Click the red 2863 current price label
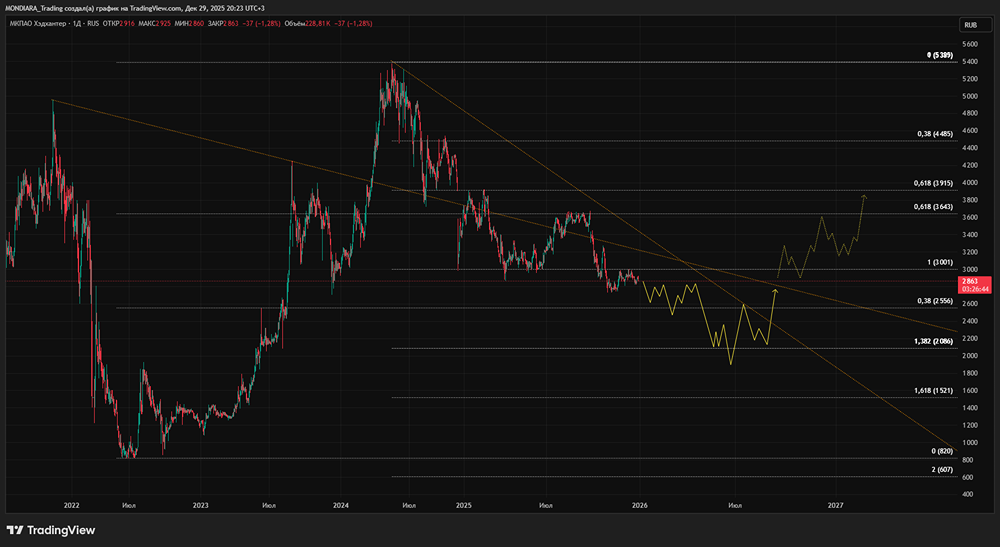Screen dimensions: 1000x547 point(970,281)
